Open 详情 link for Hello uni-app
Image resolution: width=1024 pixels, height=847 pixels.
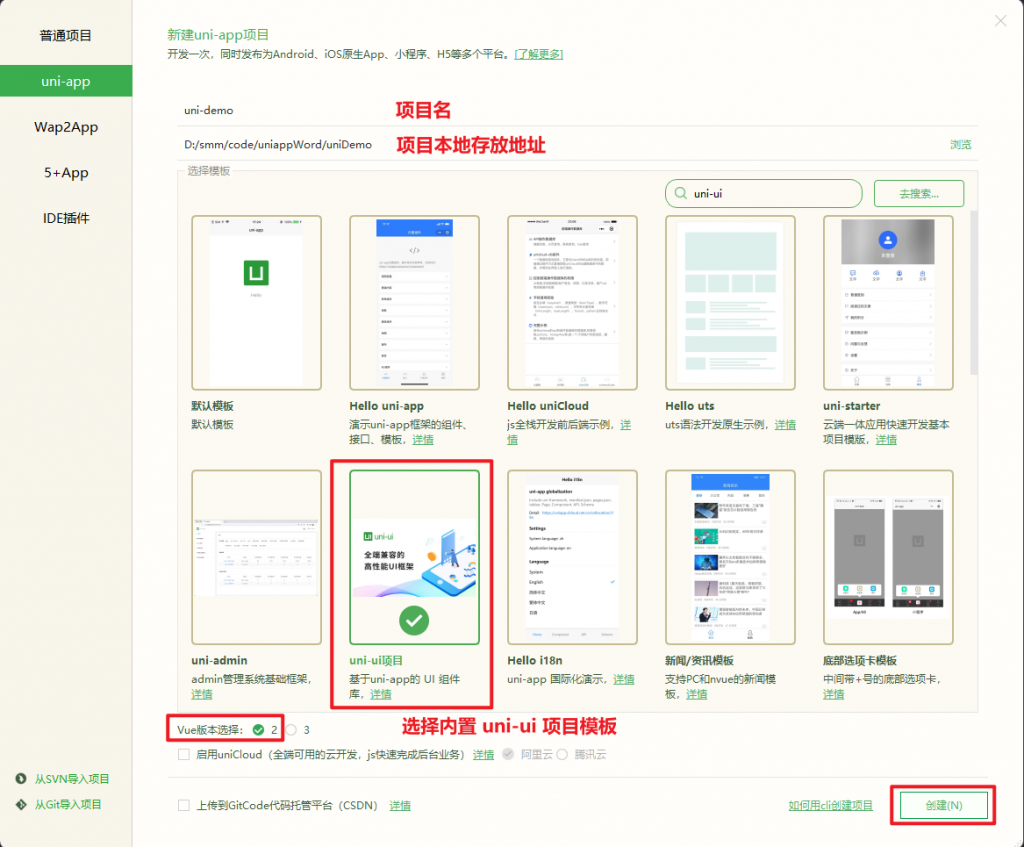pos(423,439)
